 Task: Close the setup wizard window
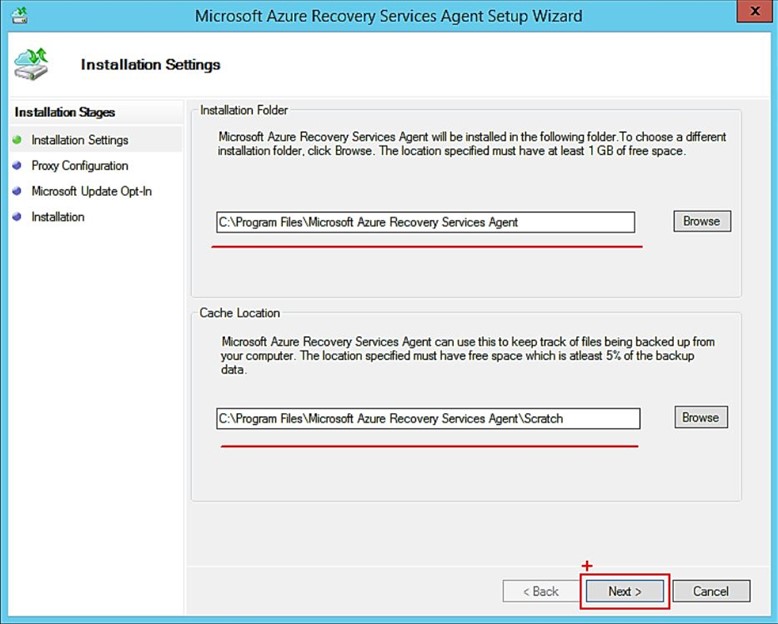755,11
